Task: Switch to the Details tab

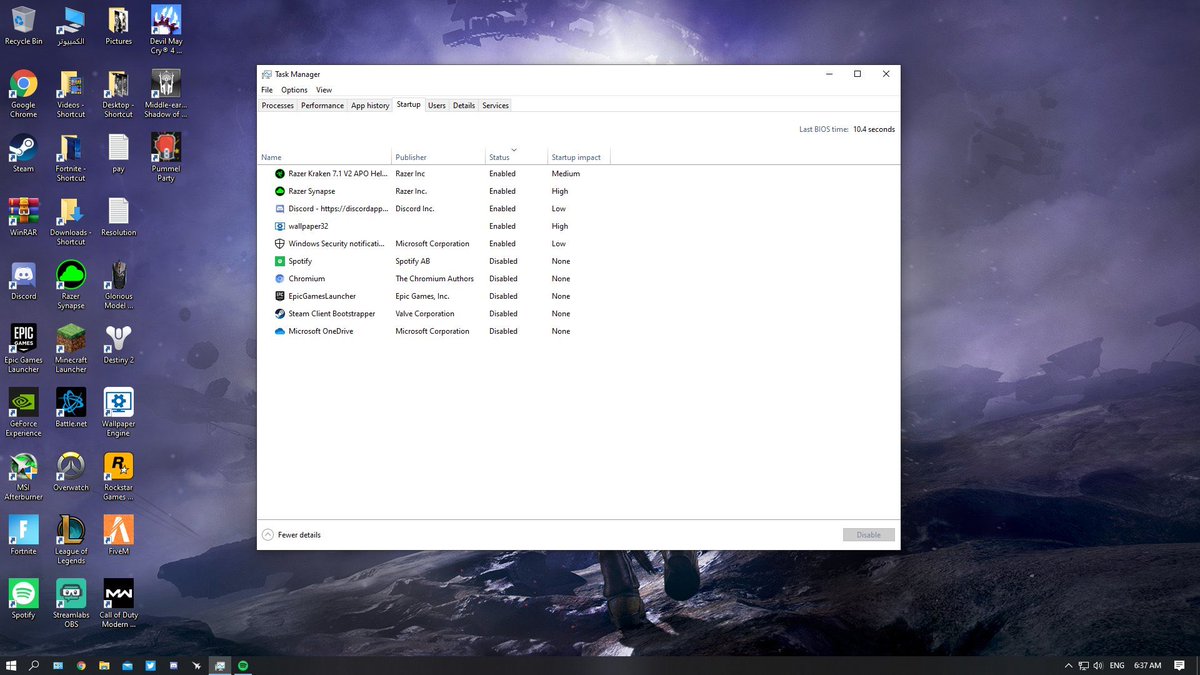Action: [x=464, y=105]
